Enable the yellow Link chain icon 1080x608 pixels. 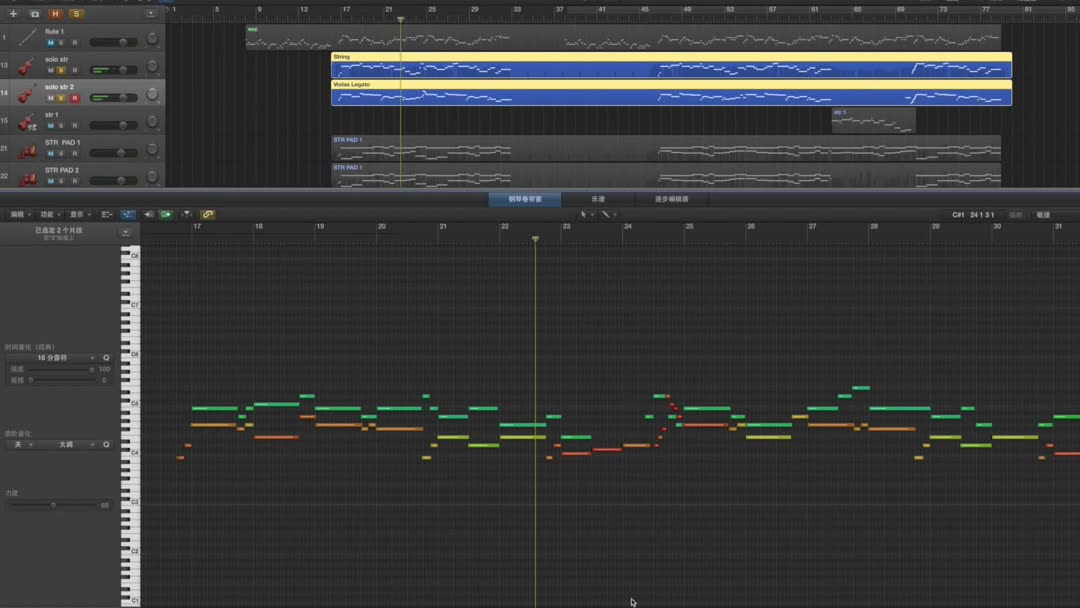tap(206, 213)
